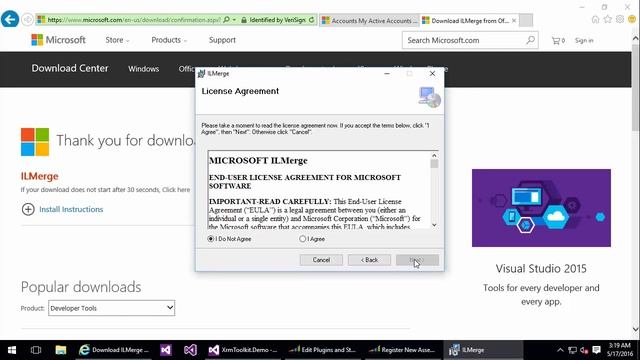Click the Visual Studio 2015 promo heading
The height and width of the screenshot is (360, 640).
(541, 269)
